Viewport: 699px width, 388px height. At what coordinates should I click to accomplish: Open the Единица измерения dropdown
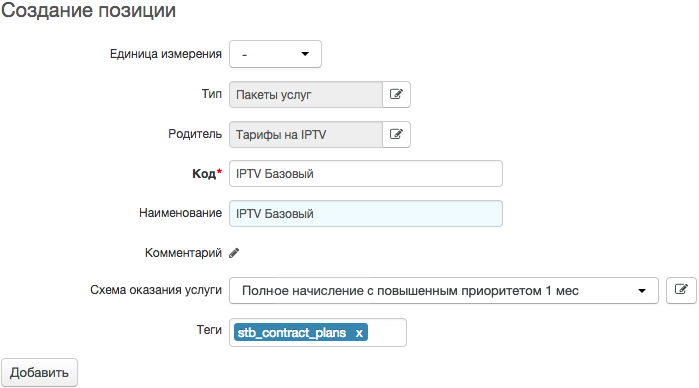tap(275, 54)
